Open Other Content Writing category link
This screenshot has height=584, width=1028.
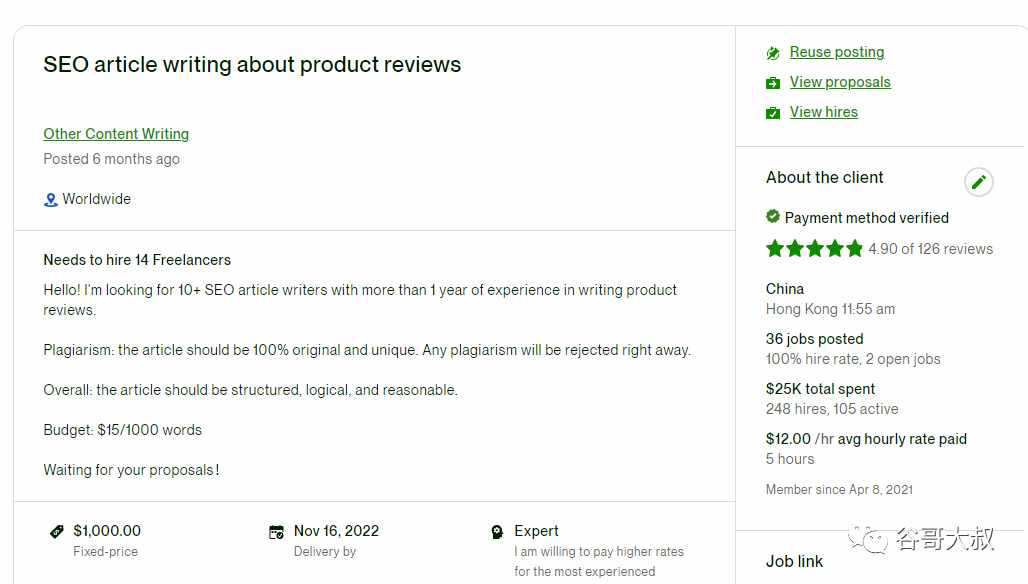pyautogui.click(x=116, y=134)
